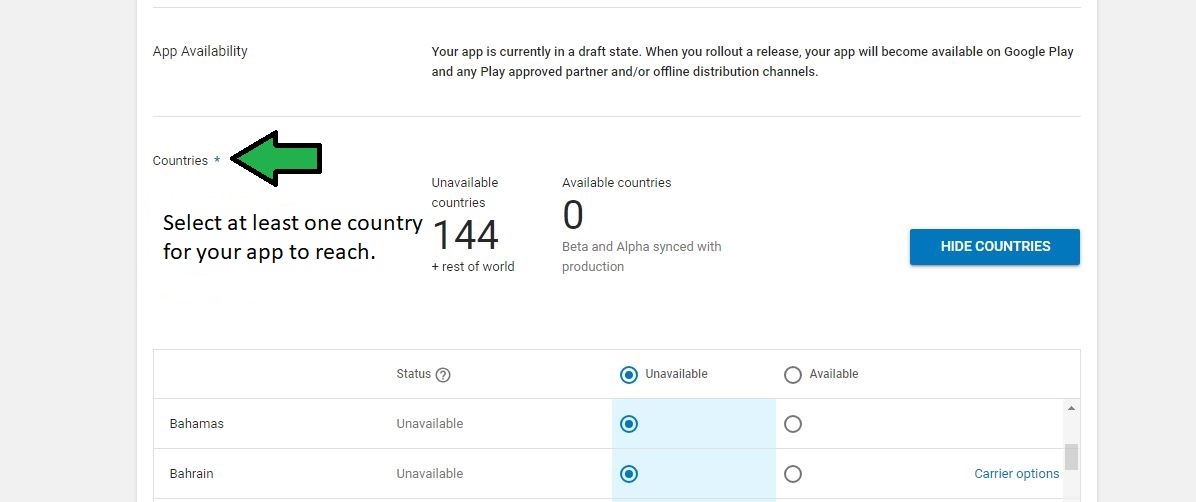Open Carrier options for Bahrain
Image resolution: width=1196 pixels, height=502 pixels.
click(x=1017, y=474)
